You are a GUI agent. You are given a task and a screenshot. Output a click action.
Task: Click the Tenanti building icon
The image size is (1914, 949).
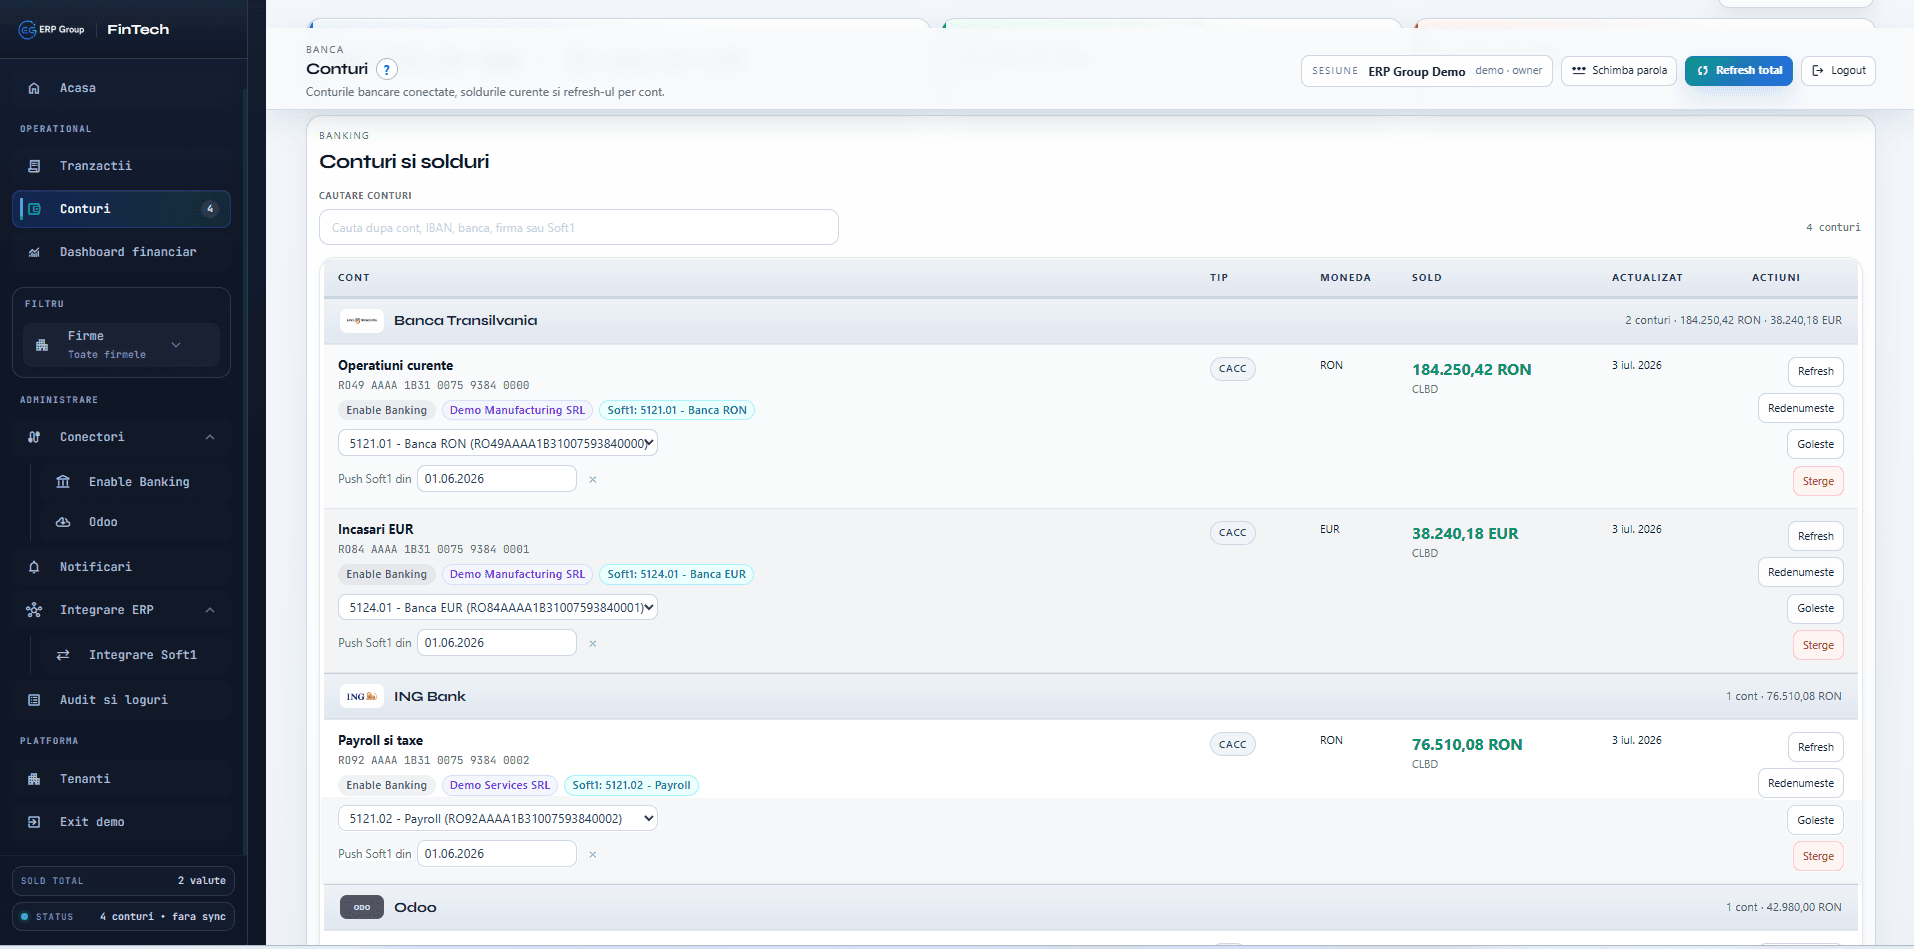pos(34,779)
